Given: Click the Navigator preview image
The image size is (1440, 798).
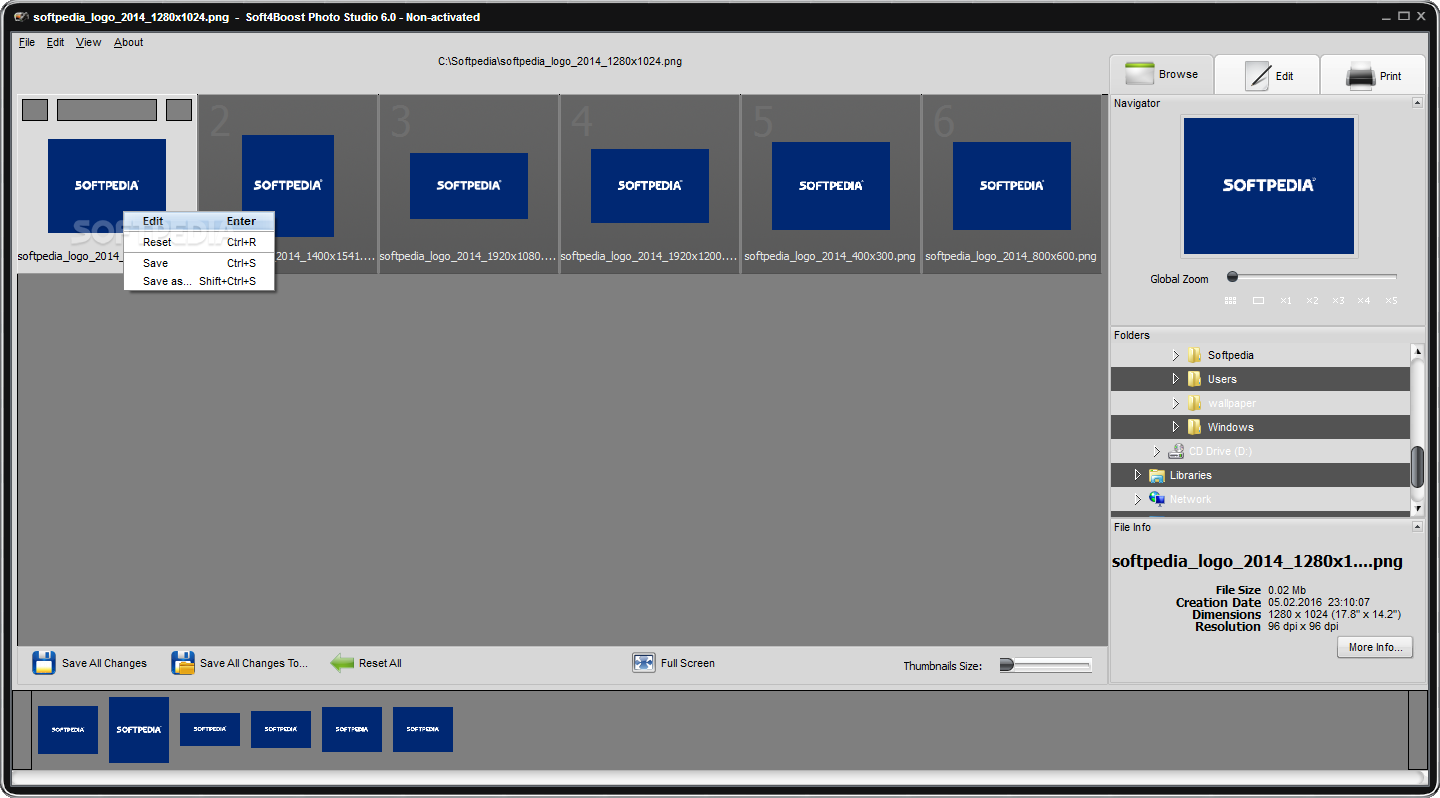Looking at the screenshot, I should tap(1269, 186).
